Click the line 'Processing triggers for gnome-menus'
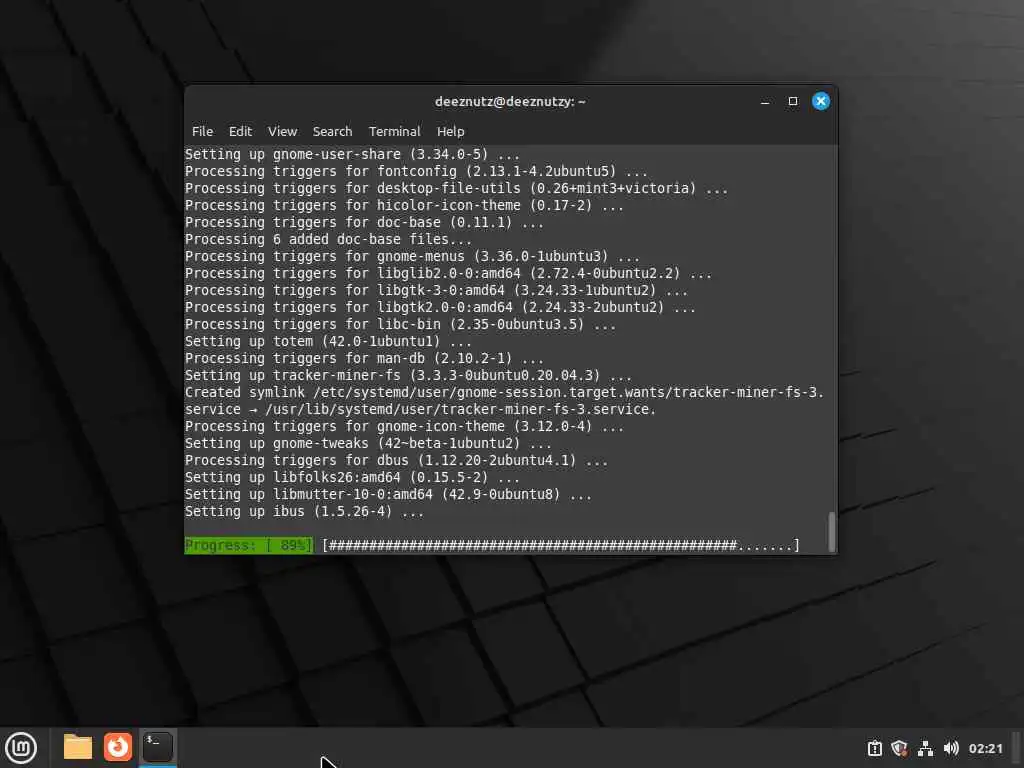1024x768 pixels. point(413,256)
